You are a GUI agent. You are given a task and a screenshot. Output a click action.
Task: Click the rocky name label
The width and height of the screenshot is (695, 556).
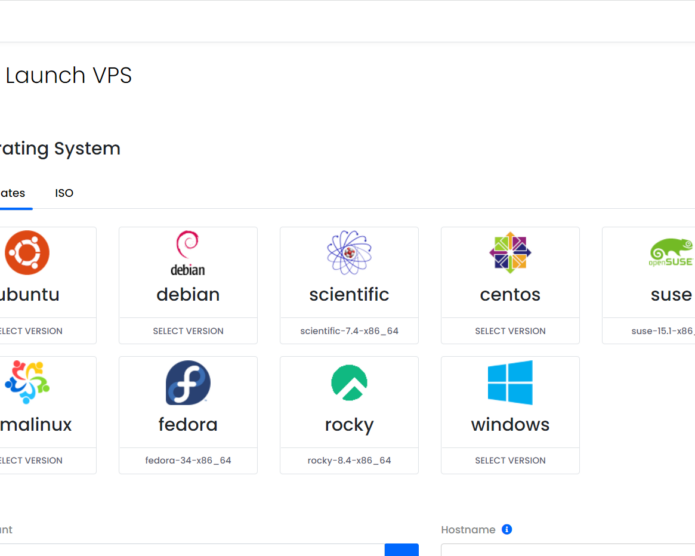349,425
